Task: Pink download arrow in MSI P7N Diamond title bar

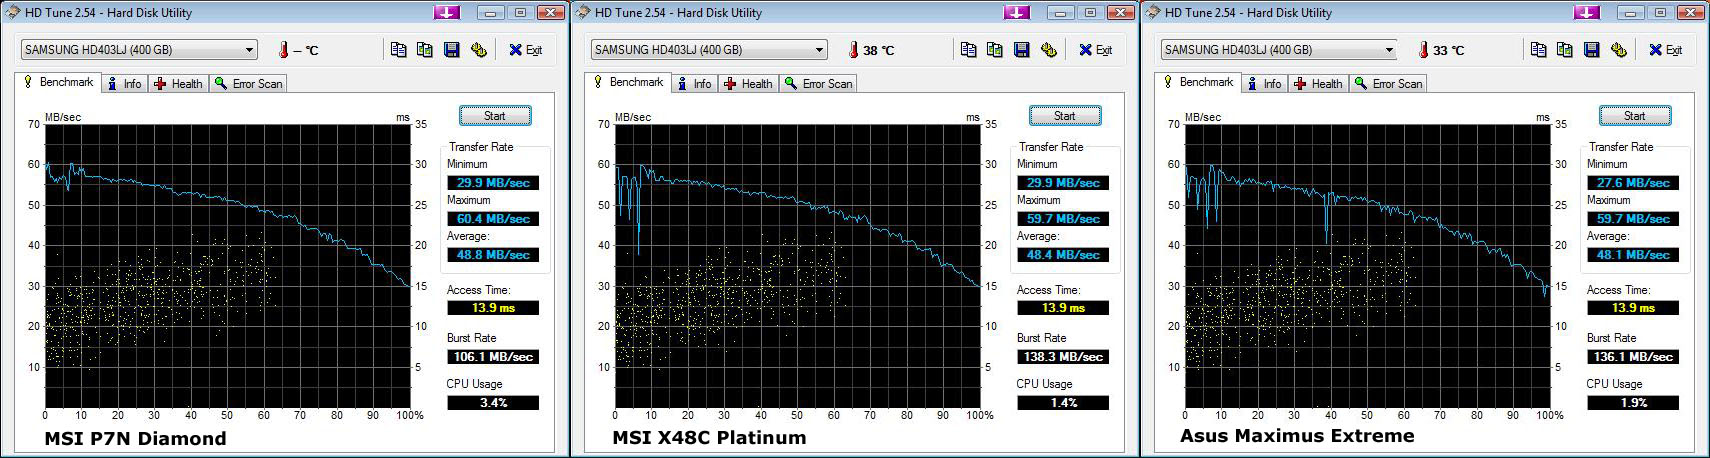Action: click(447, 12)
